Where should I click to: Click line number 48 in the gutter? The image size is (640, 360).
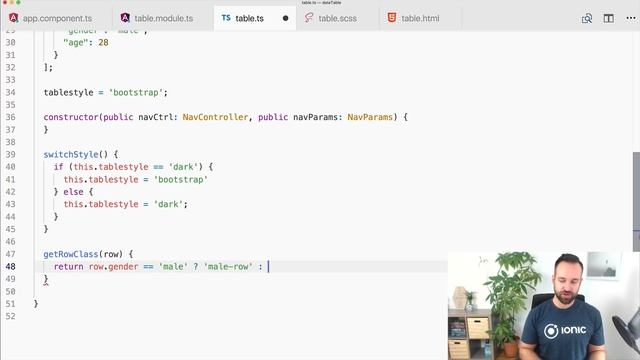(10, 267)
